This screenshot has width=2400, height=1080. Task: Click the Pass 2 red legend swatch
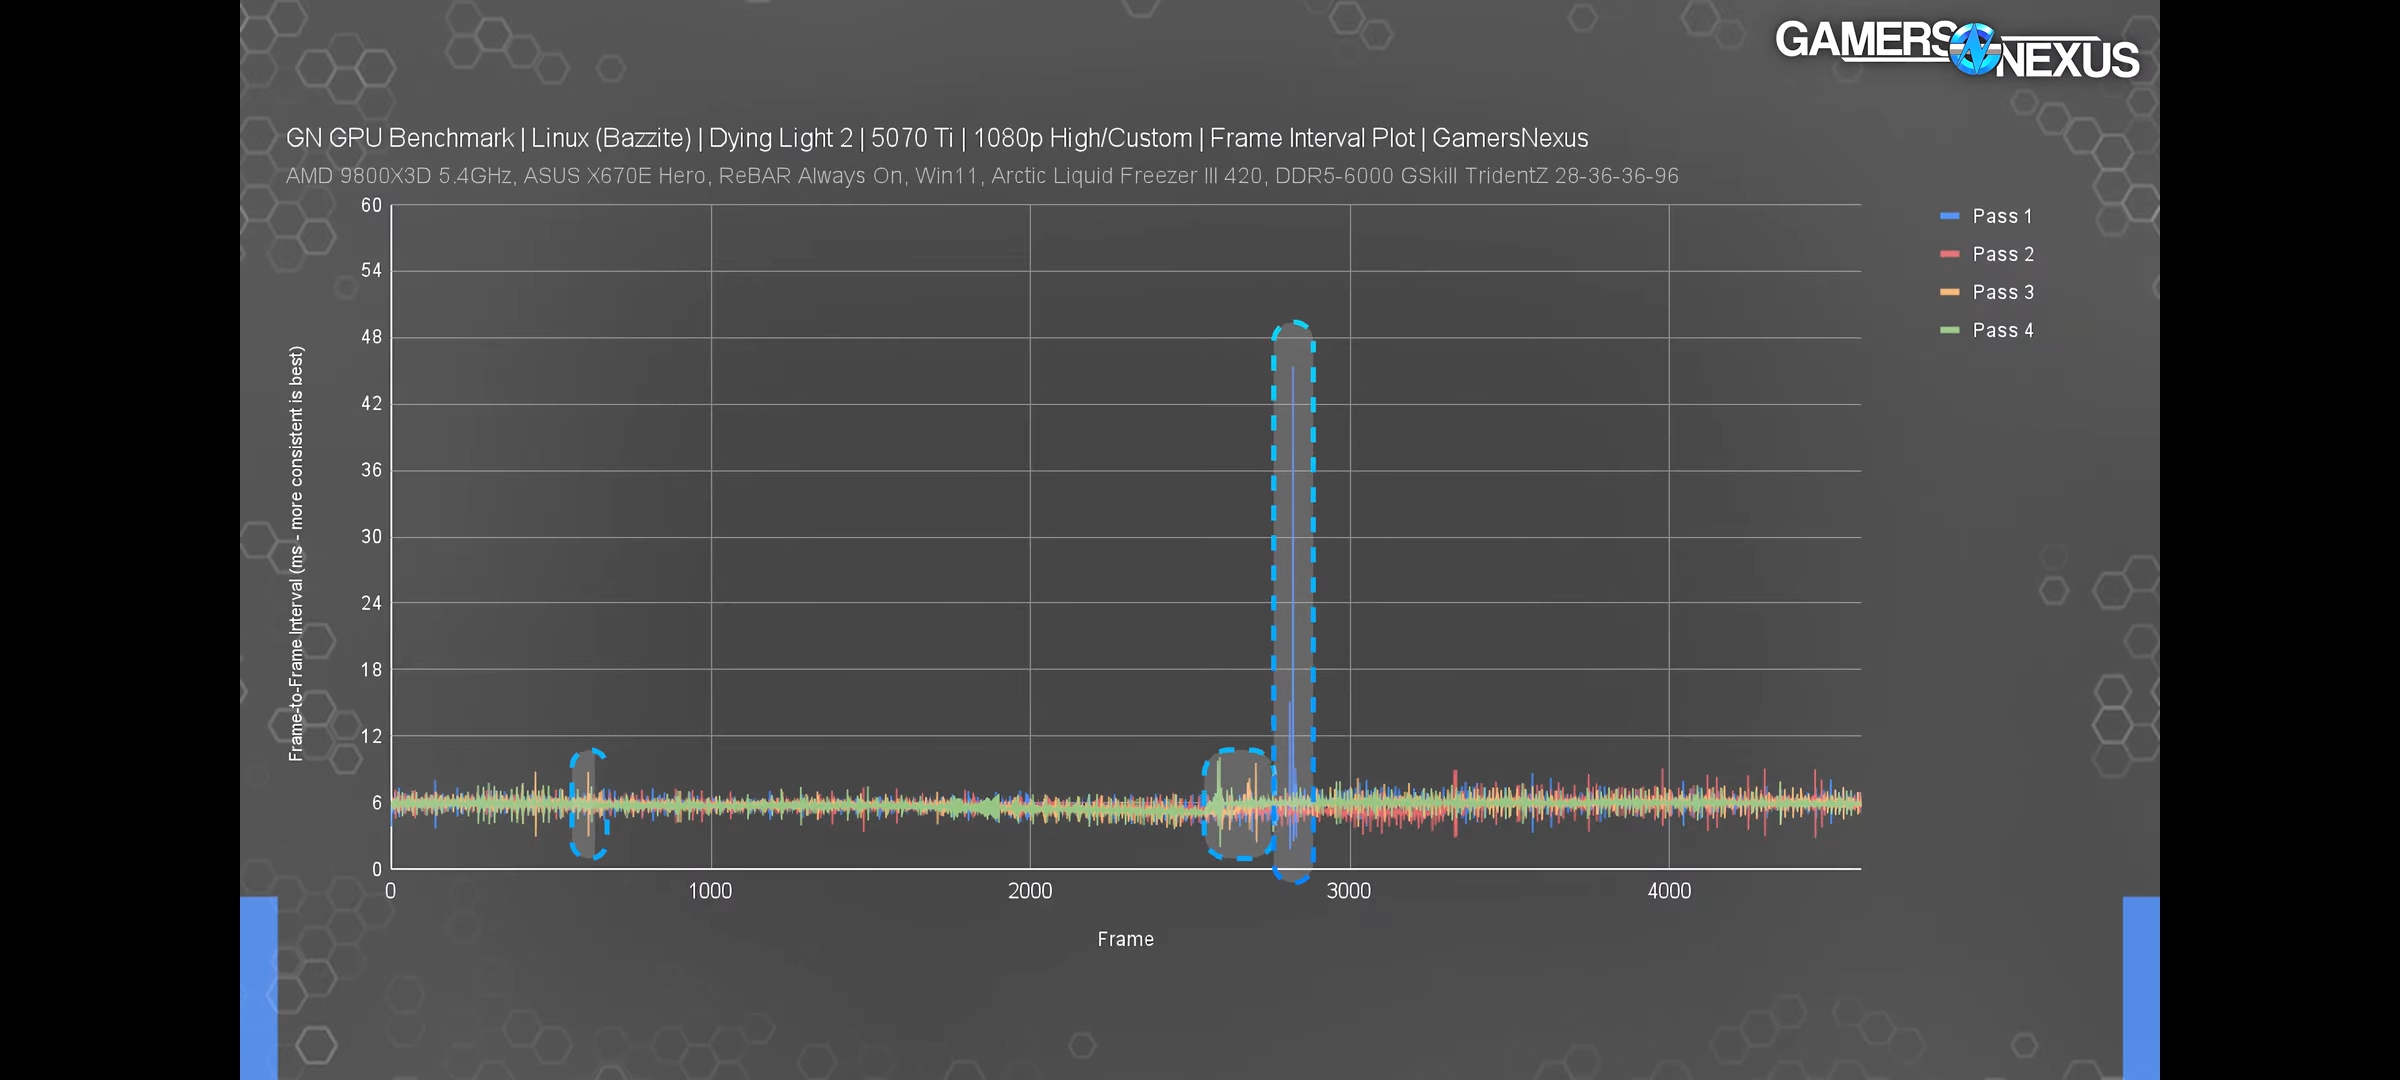1949,254
